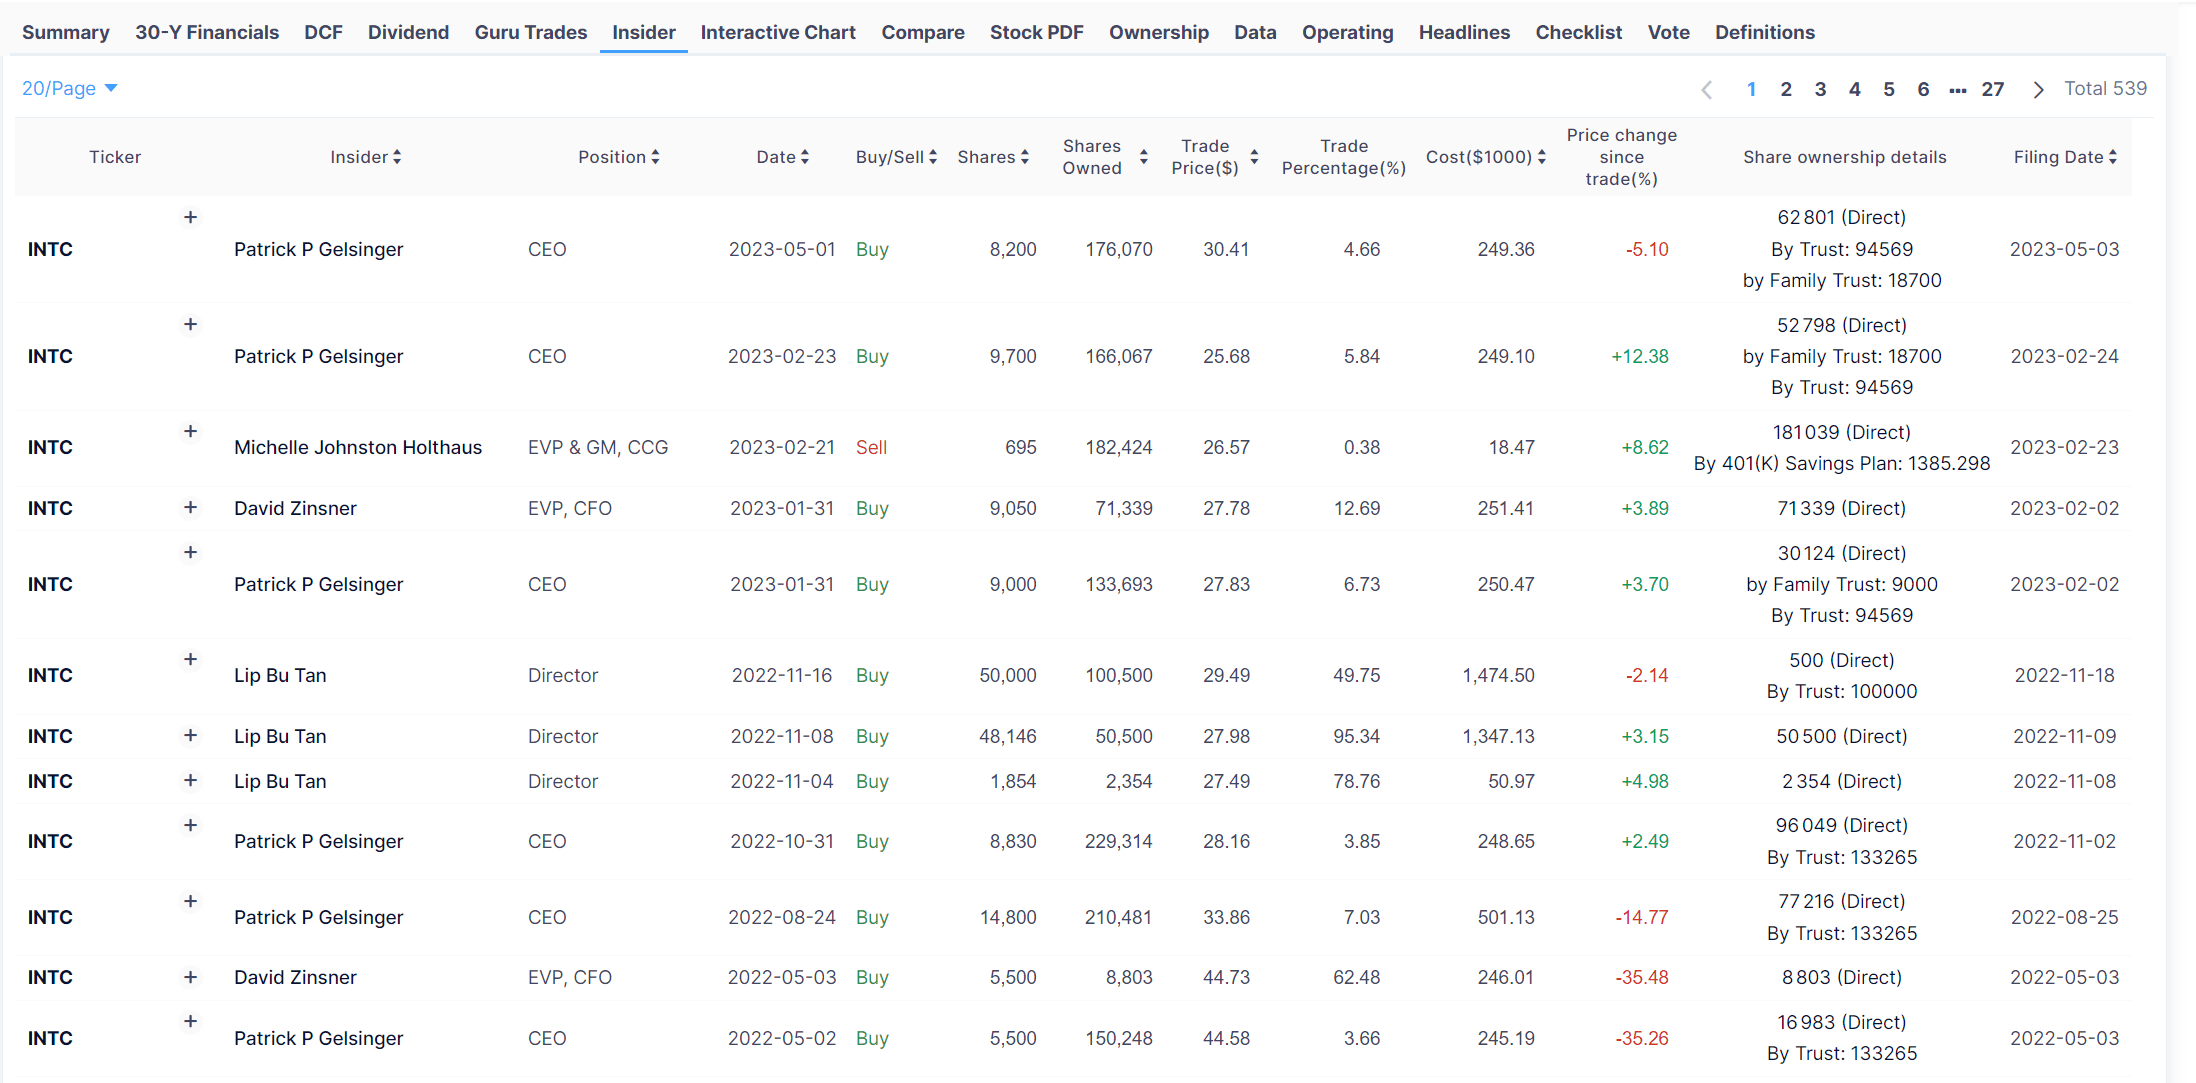The height and width of the screenshot is (1083, 2196).
Task: Go to next page arrow
Action: [2038, 89]
